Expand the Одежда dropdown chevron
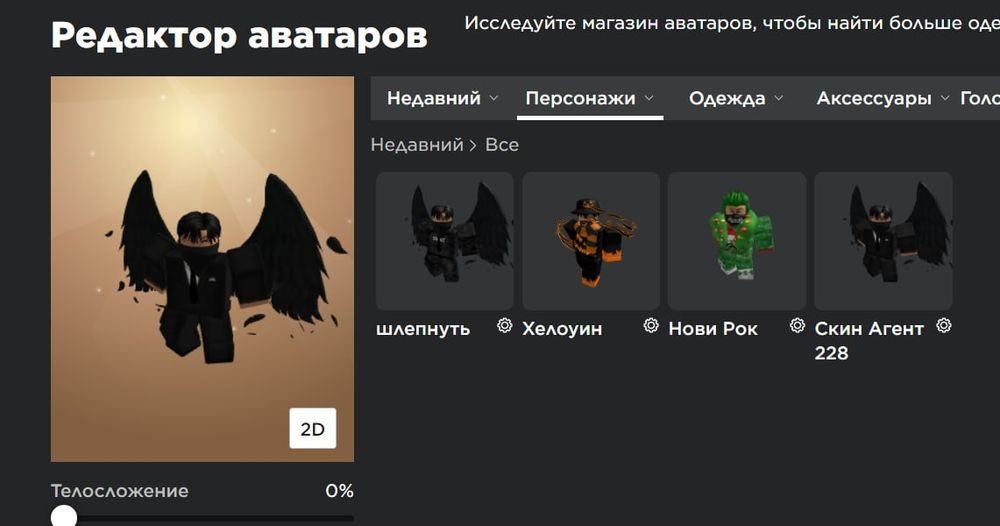Image resolution: width=1000 pixels, height=526 pixels. [779, 98]
